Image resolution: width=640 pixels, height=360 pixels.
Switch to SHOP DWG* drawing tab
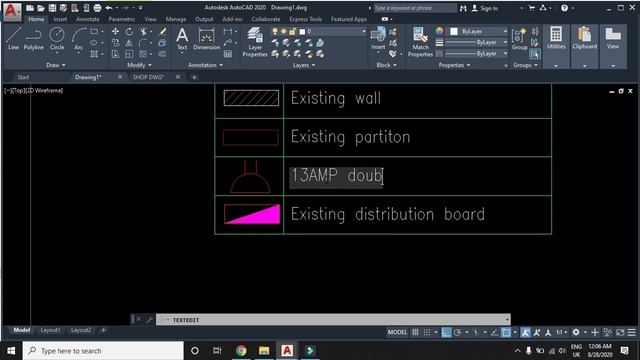click(x=148, y=77)
